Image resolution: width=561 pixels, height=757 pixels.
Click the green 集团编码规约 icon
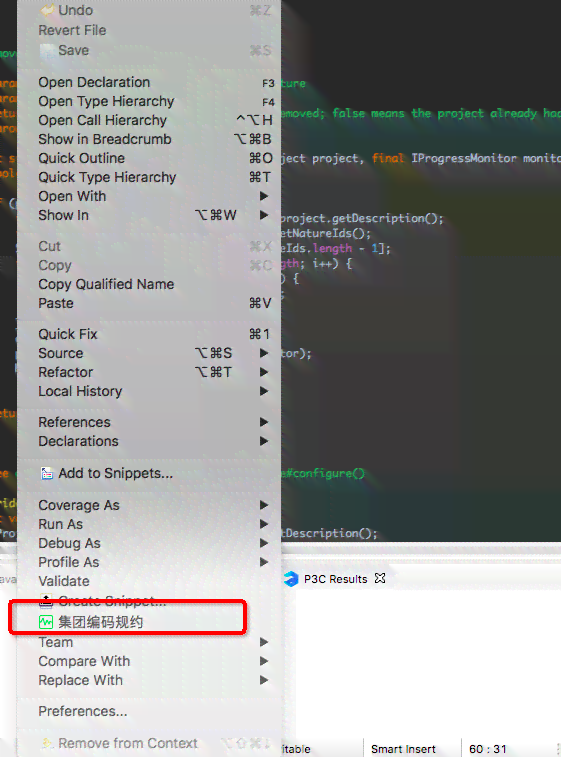click(x=46, y=622)
